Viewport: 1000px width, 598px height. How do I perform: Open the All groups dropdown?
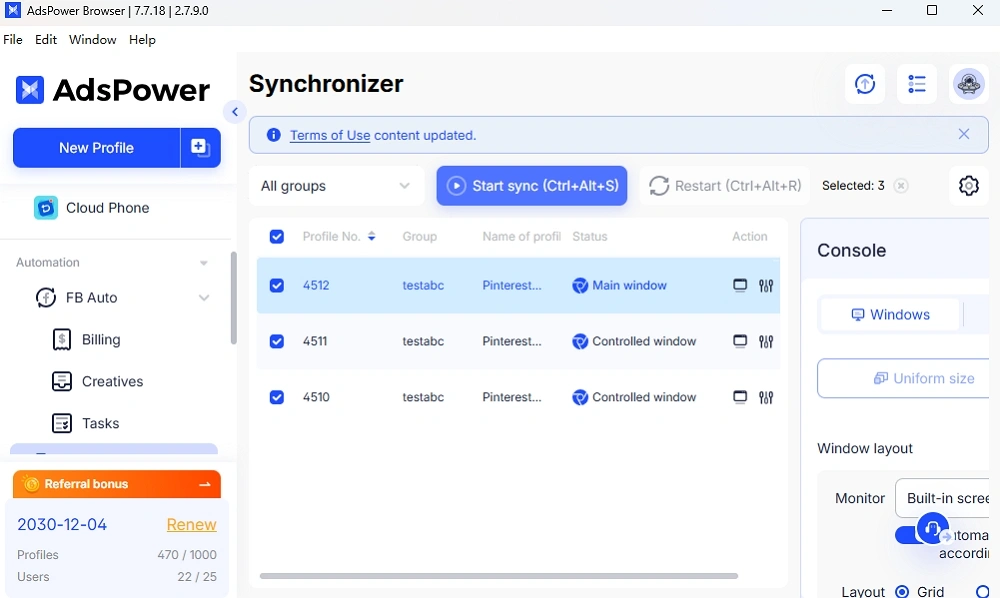pos(336,186)
